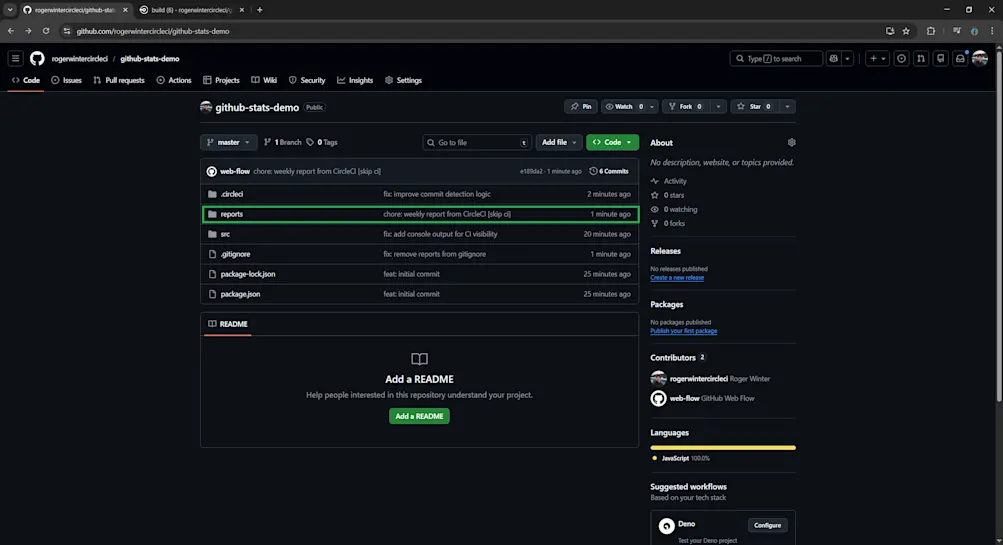Screen dimensions: 1003x545
Task: Open web-flow contributor profile
Action: click(x=684, y=398)
